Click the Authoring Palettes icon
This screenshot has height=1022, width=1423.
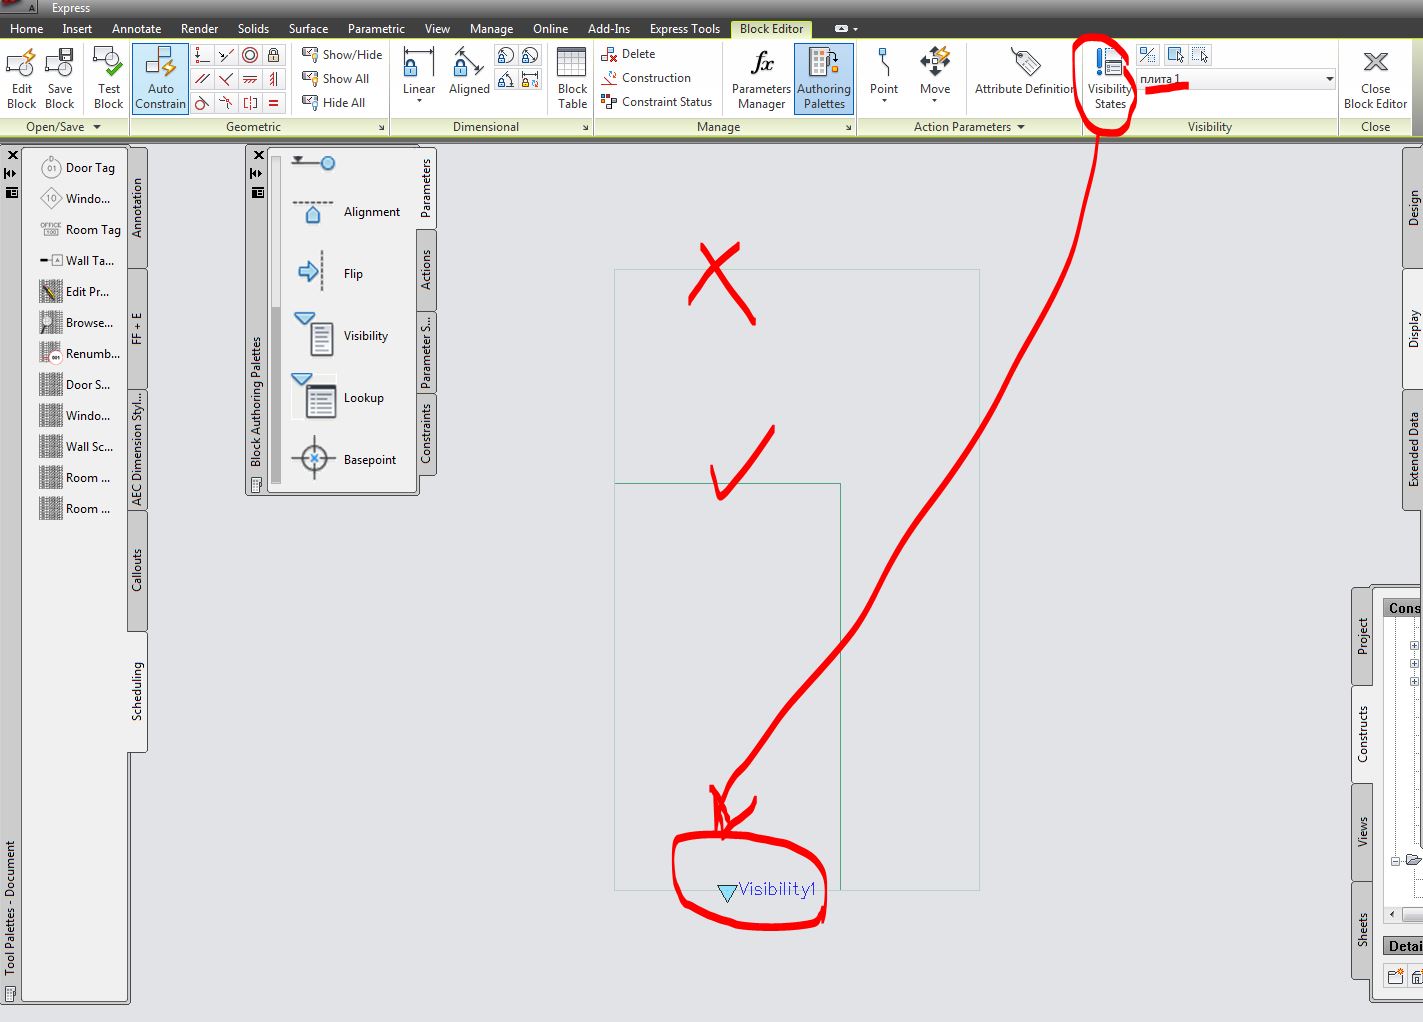tap(823, 78)
